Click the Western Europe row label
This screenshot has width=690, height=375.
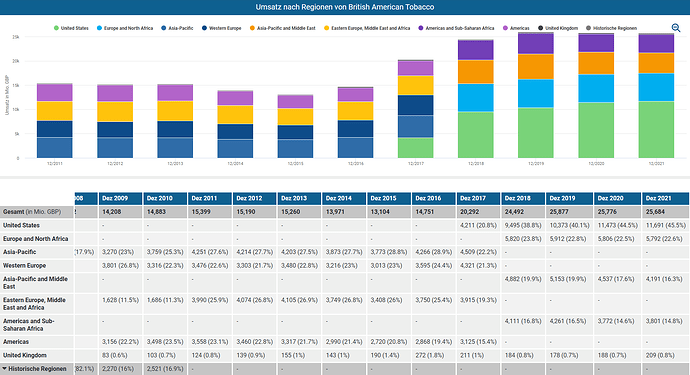24,266
